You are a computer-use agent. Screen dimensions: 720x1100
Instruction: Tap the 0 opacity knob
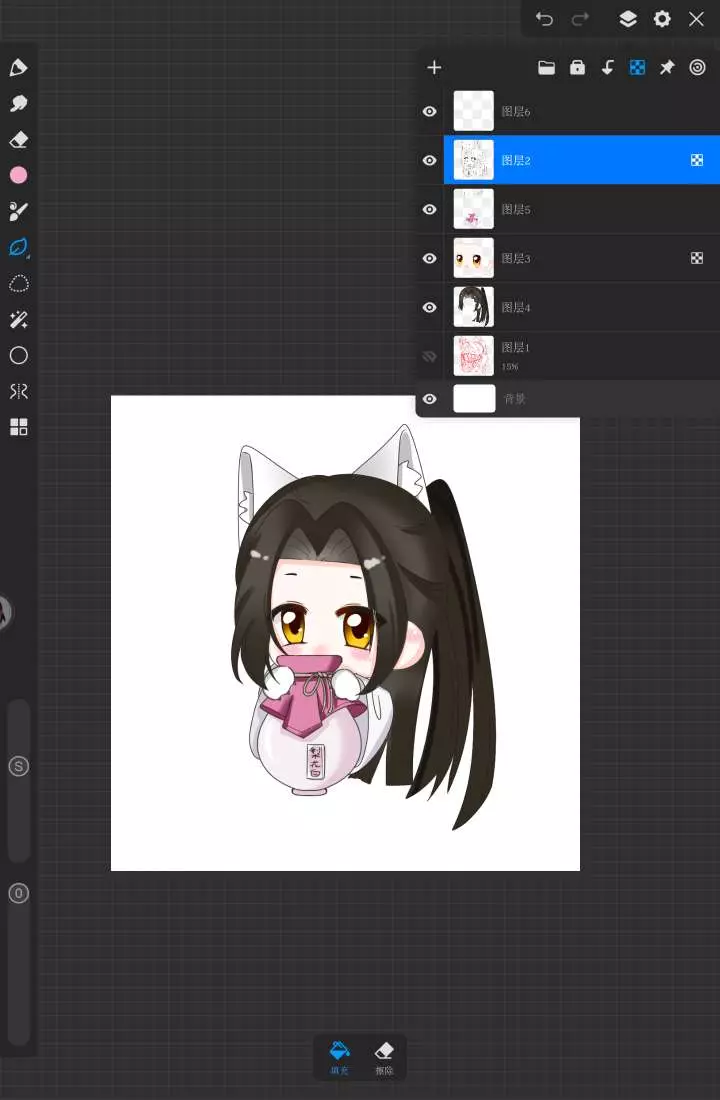point(19,893)
